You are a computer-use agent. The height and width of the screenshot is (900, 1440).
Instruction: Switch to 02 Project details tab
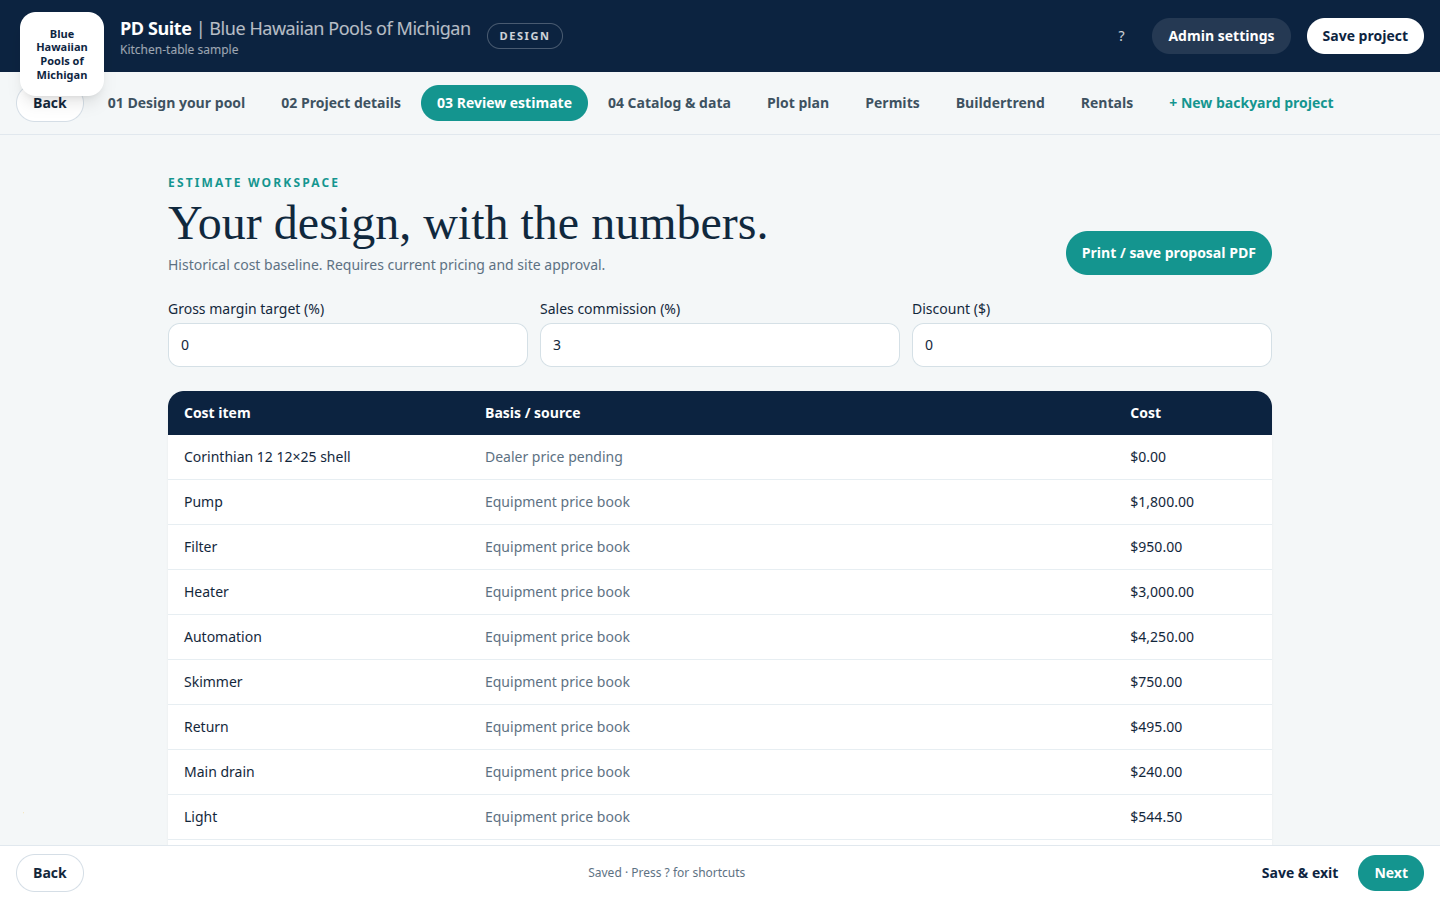pos(341,103)
